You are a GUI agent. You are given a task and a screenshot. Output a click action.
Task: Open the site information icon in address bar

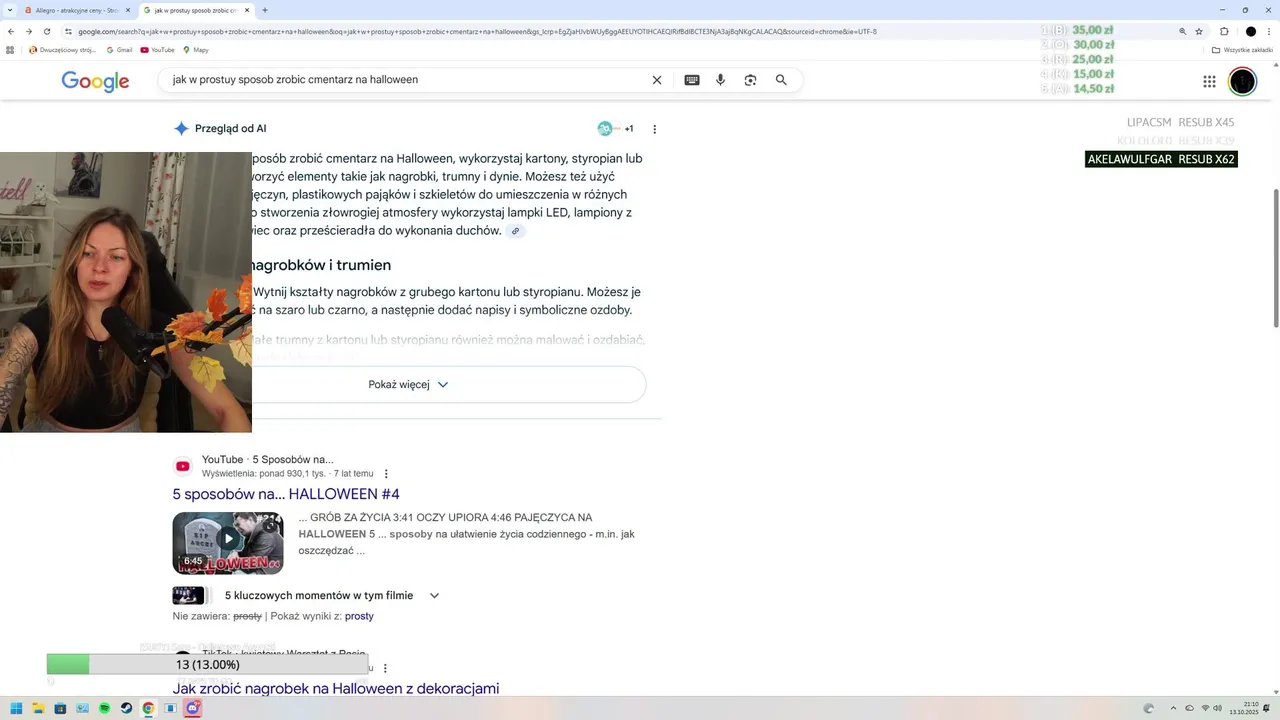pyautogui.click(x=68, y=31)
